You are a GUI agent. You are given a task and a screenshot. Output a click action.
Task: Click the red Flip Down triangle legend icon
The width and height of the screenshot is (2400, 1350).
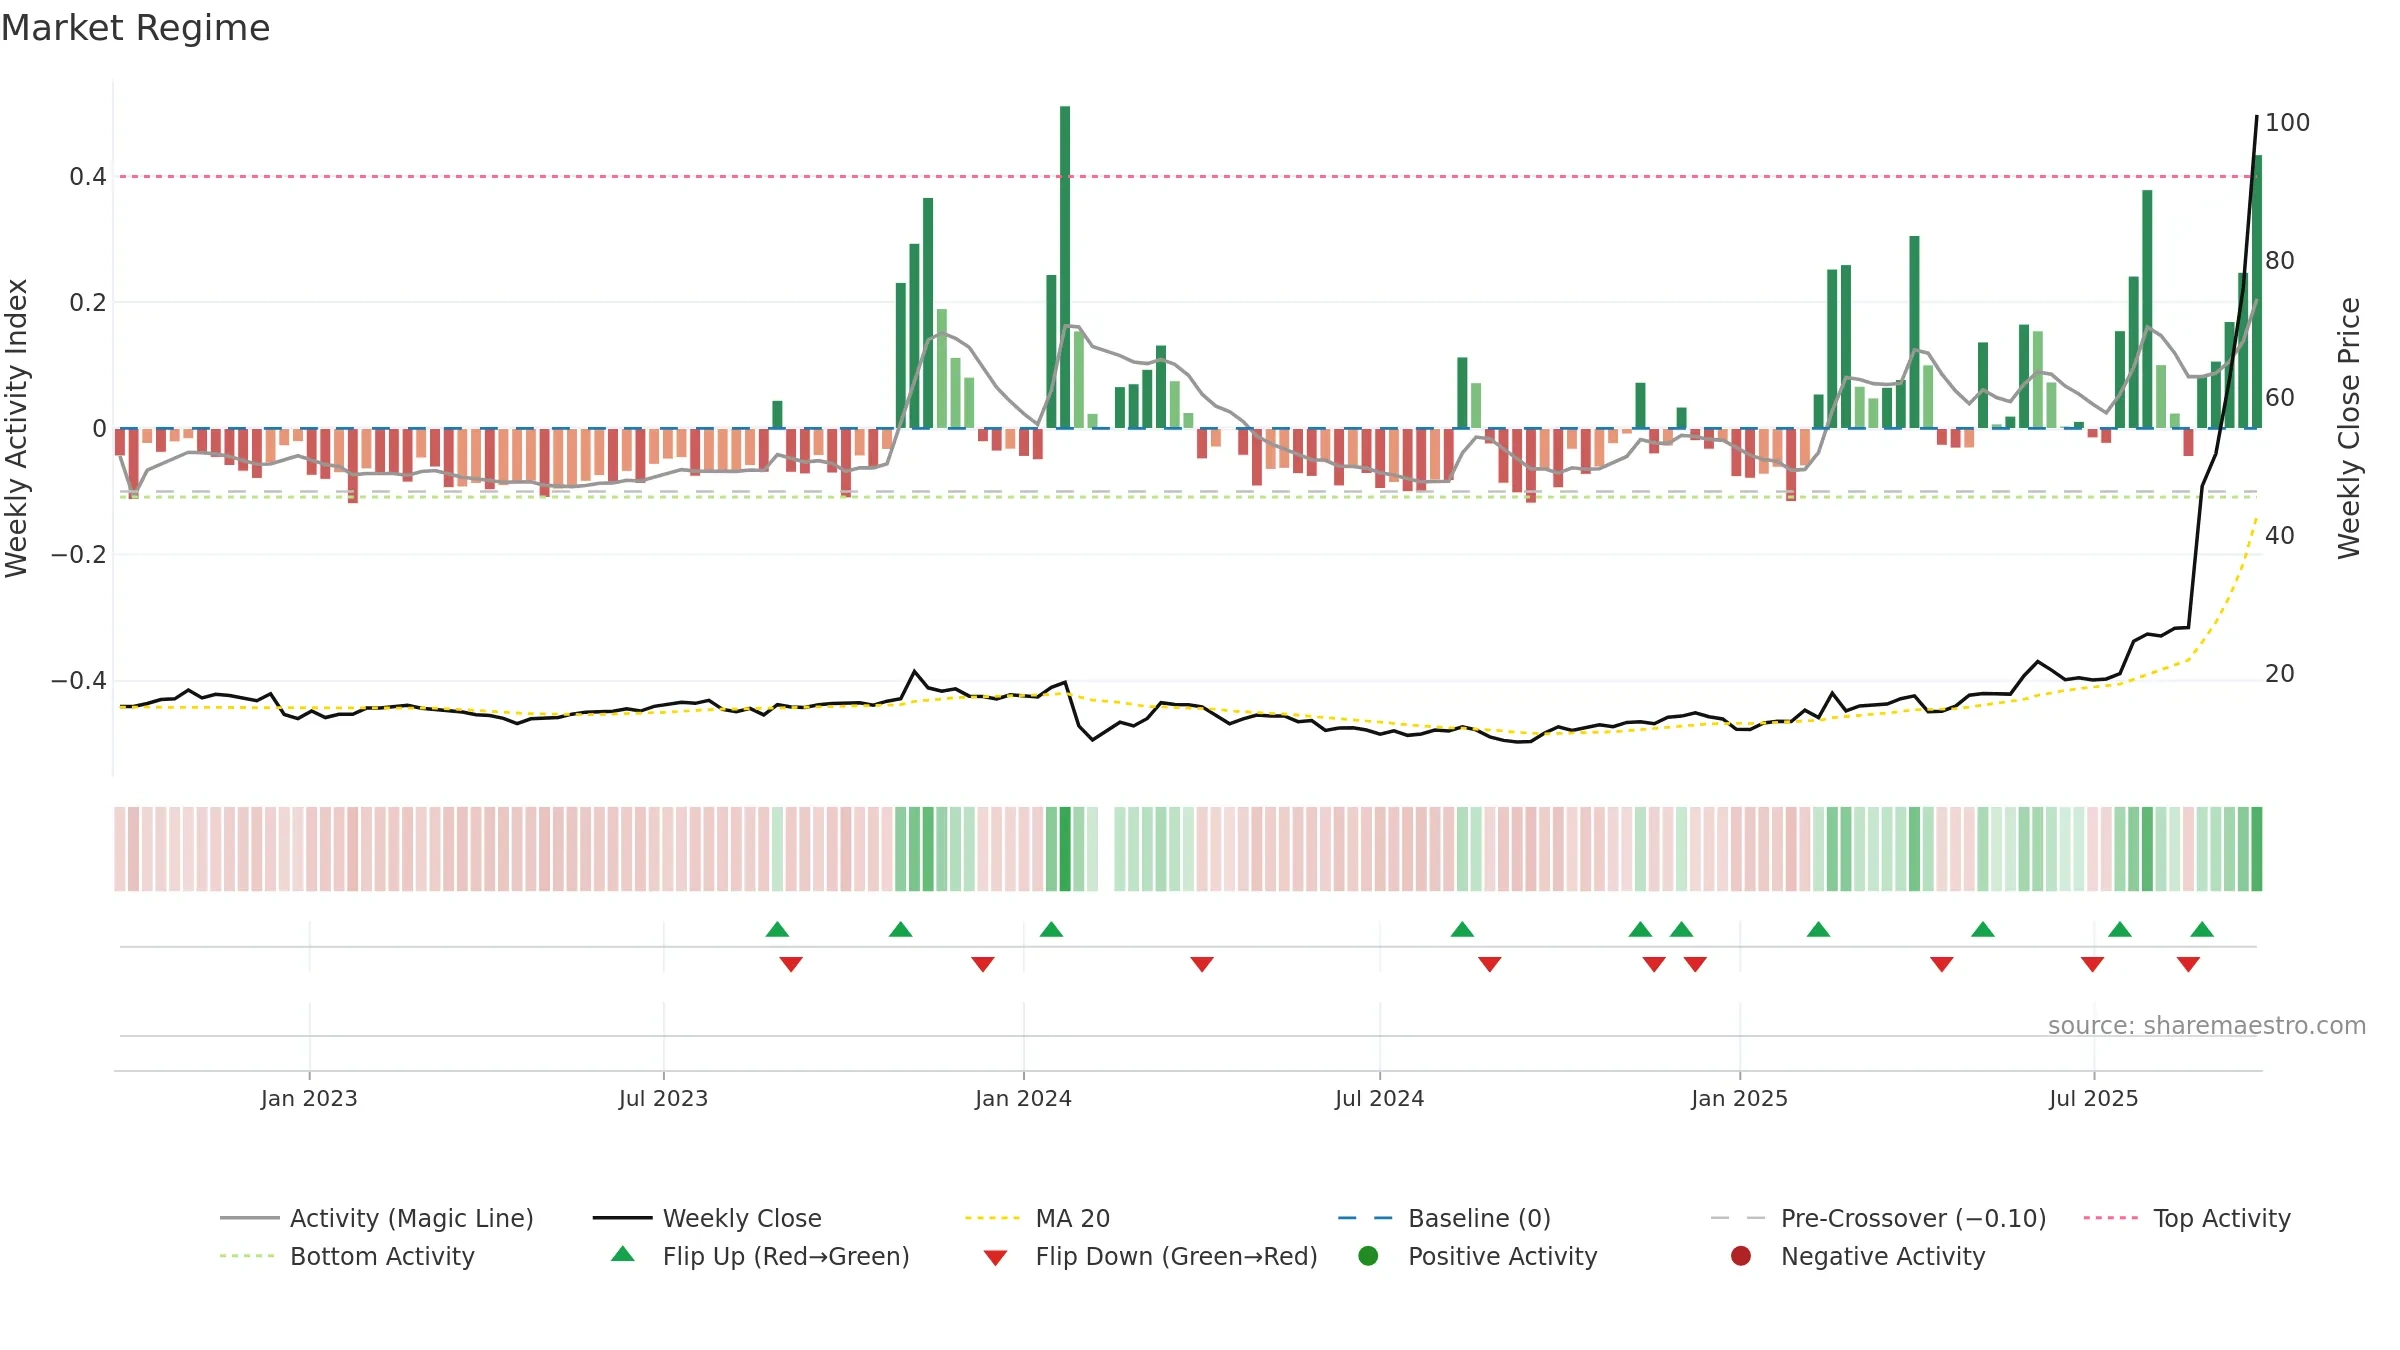995,1258
